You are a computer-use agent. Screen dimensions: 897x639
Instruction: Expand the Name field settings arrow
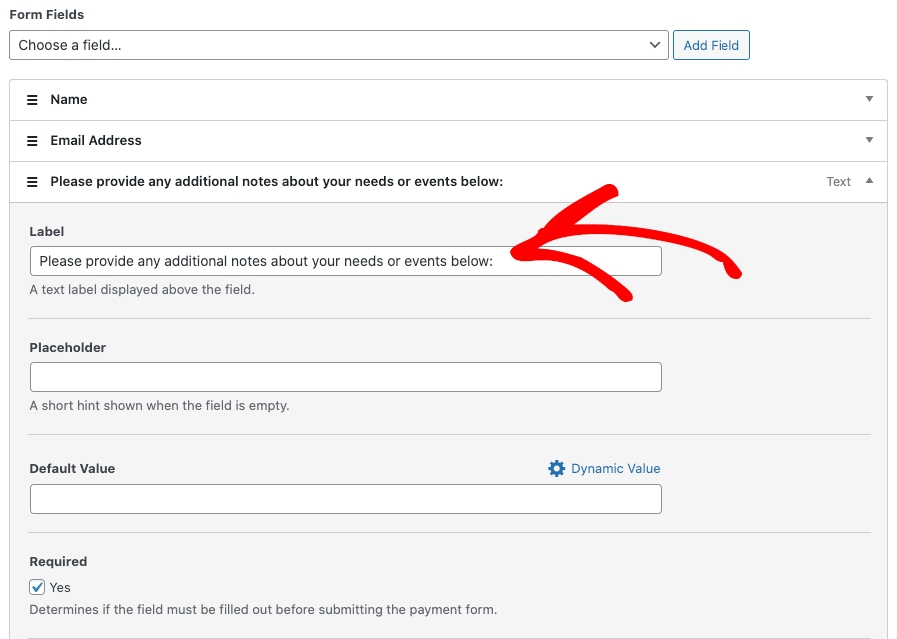point(869,99)
